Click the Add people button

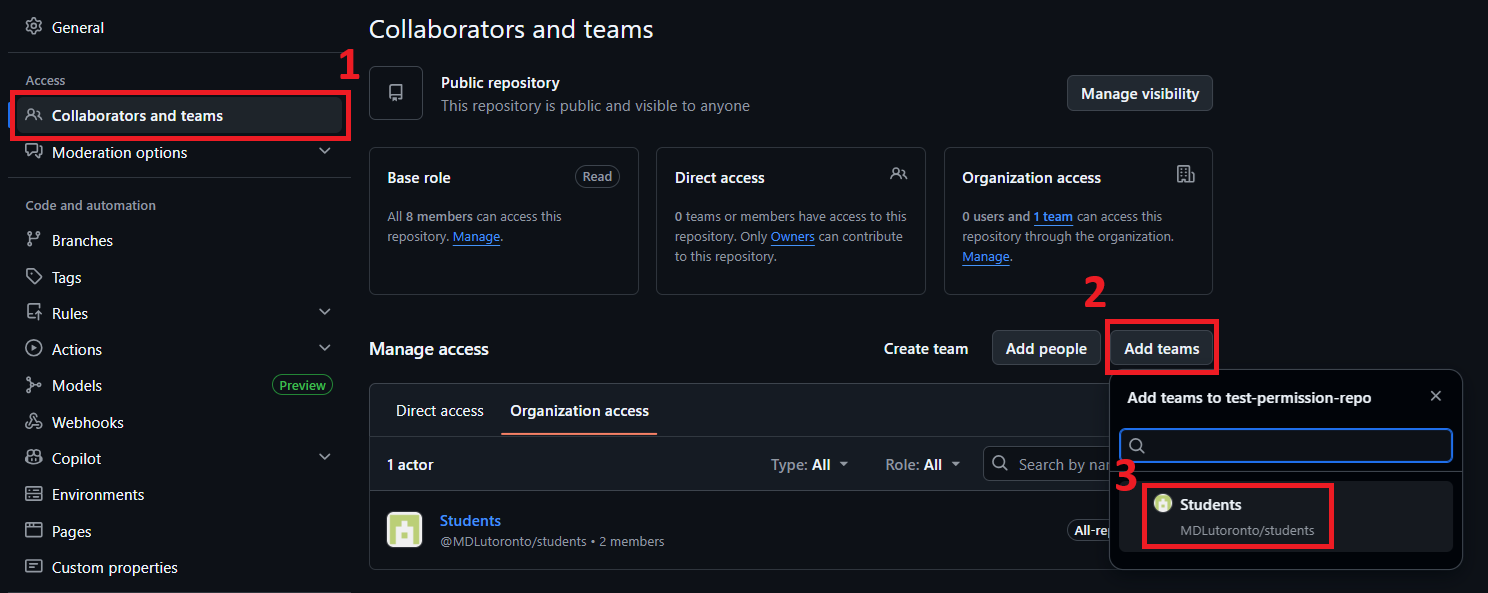(x=1046, y=348)
